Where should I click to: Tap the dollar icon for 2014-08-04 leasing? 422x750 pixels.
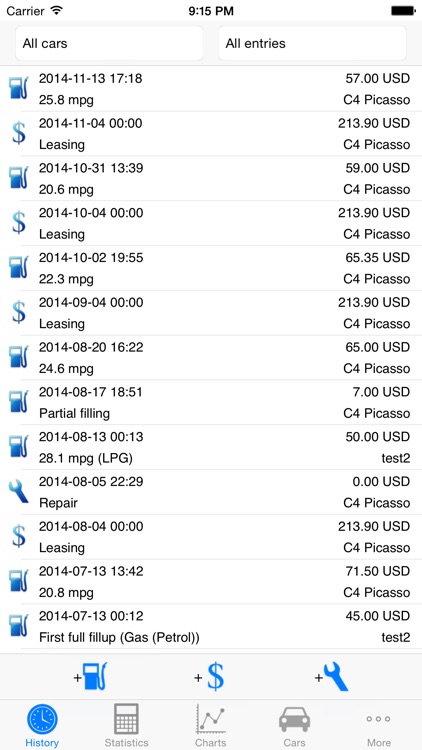[19, 537]
